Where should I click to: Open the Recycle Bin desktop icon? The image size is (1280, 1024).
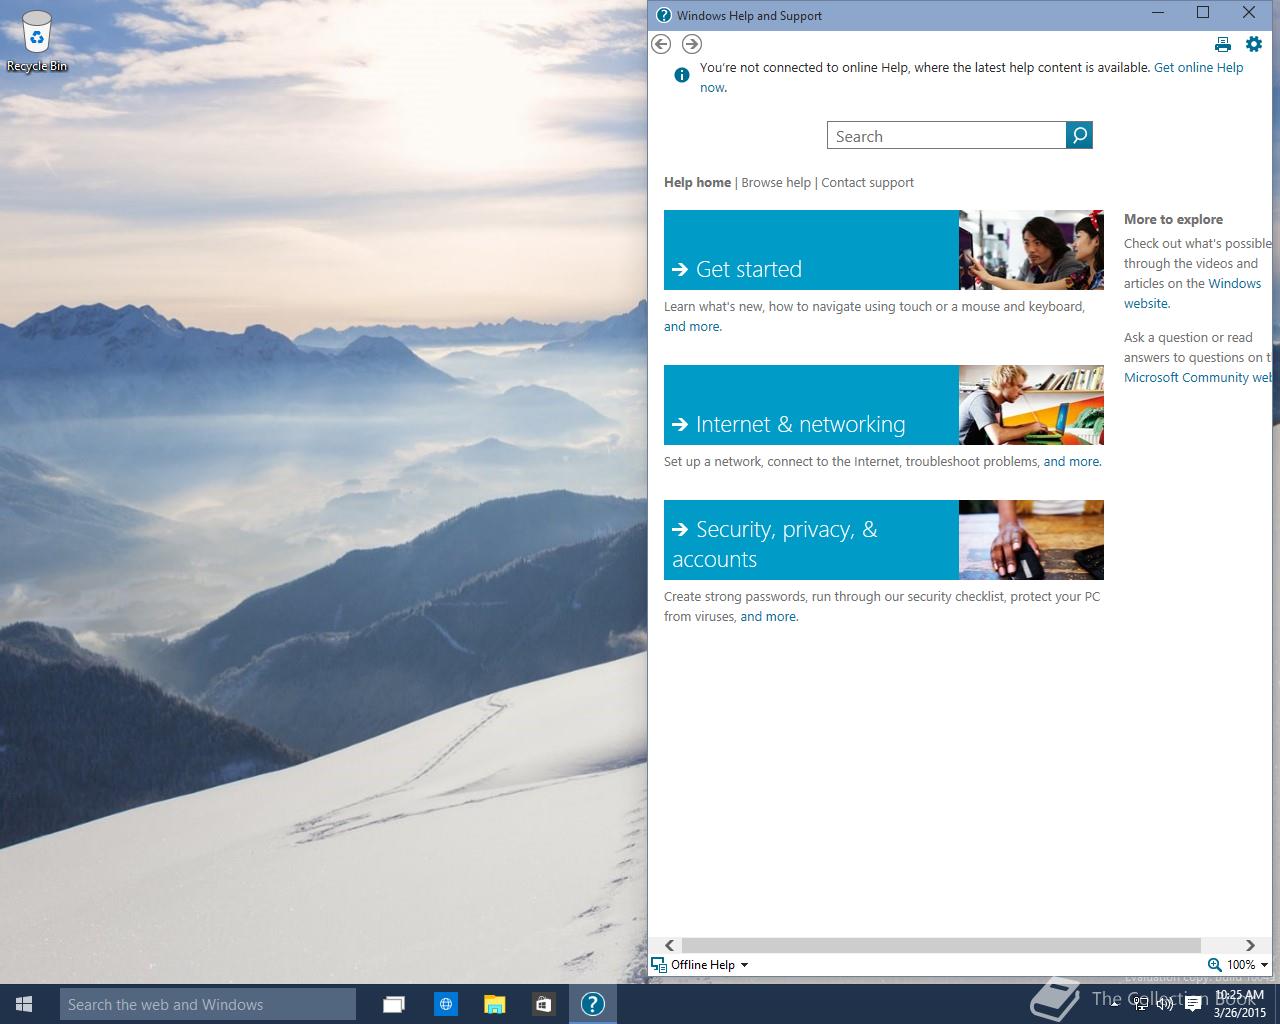[37, 41]
